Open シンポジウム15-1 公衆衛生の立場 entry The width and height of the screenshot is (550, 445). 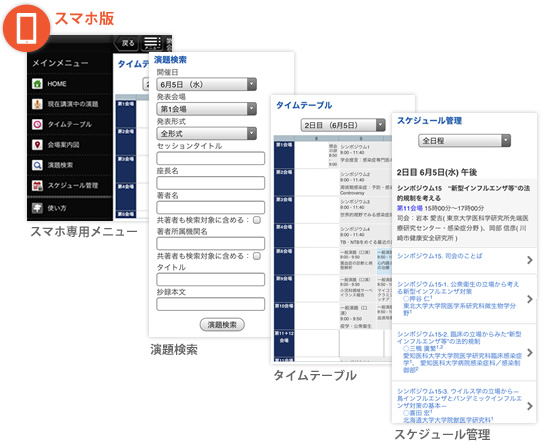(464, 299)
